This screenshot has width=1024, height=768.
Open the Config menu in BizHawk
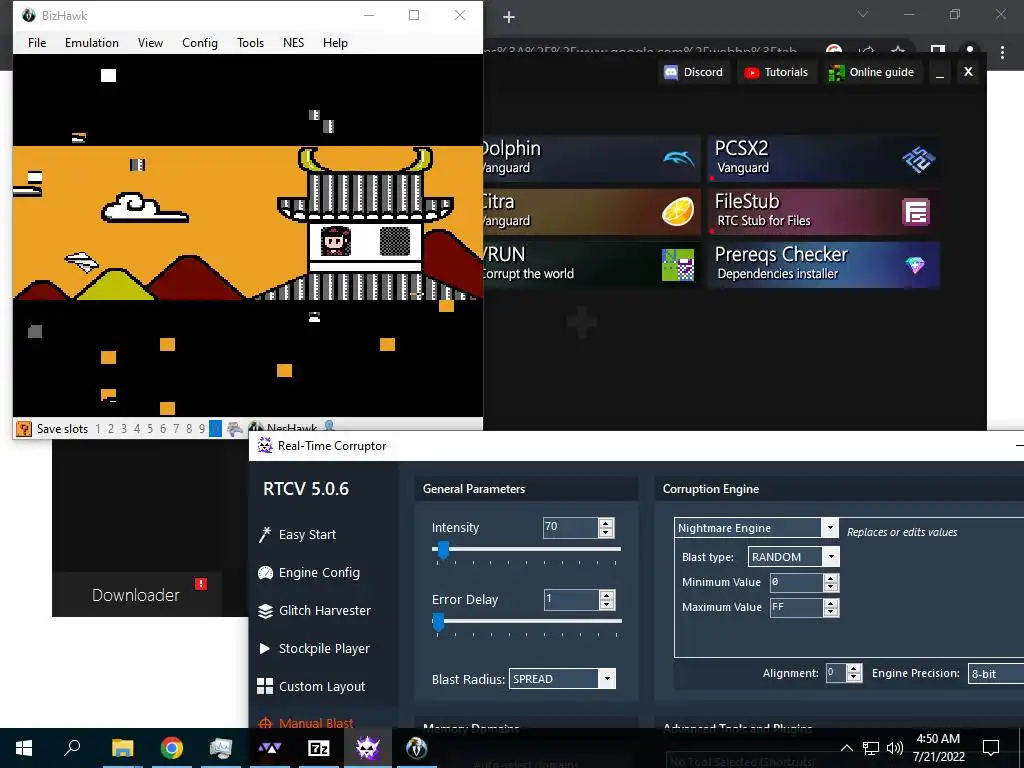point(200,42)
